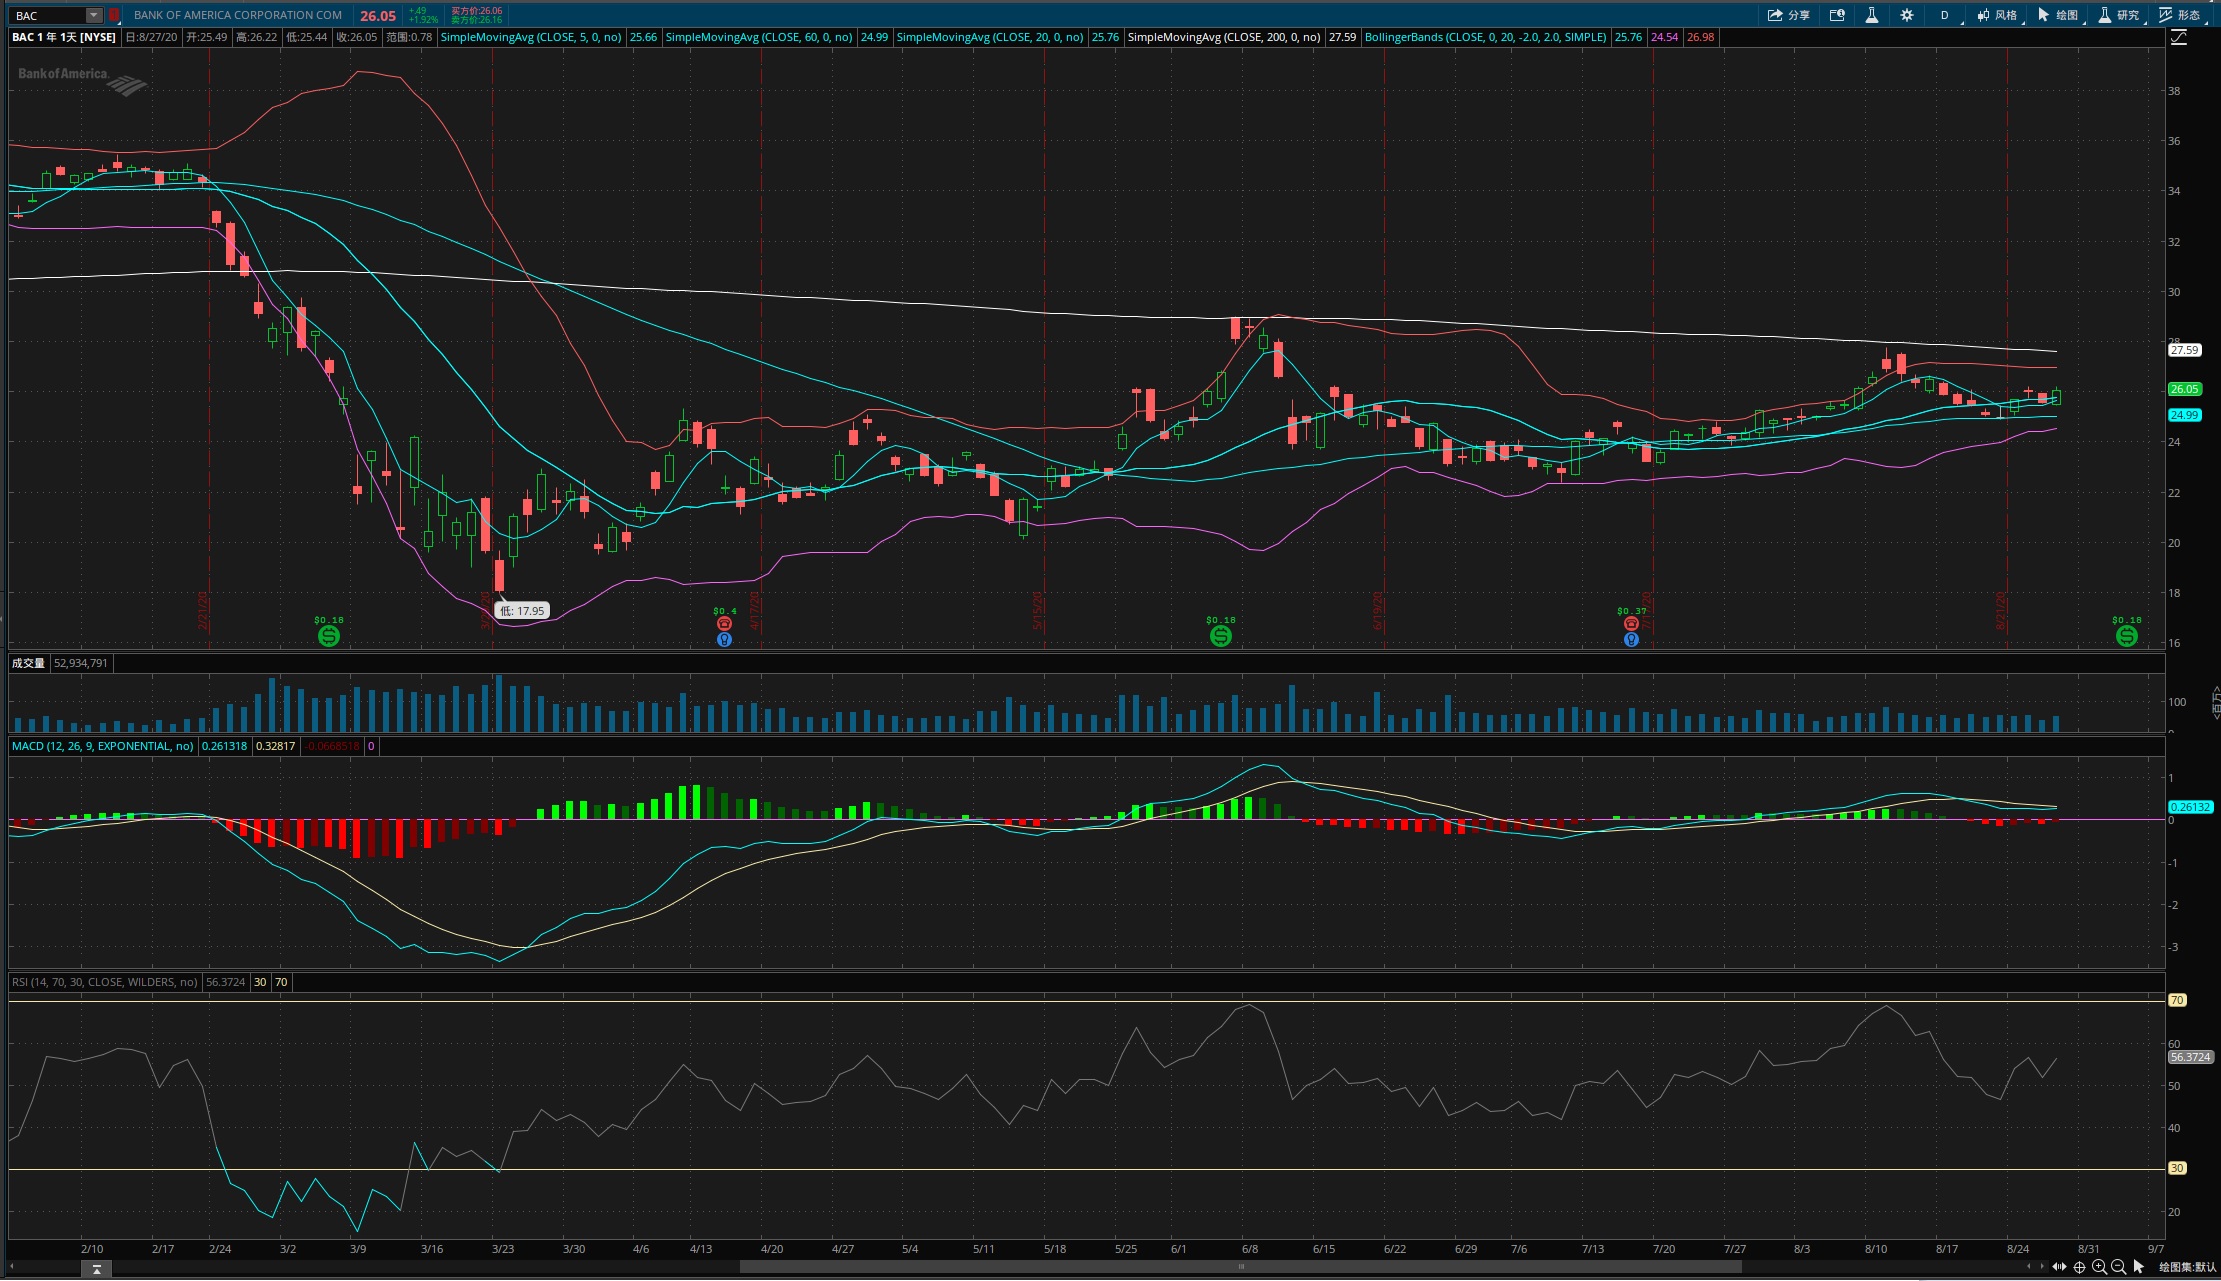Select the SimpleMovingAvg (CLOSE, 200, 0, no) label
This screenshot has width=2221, height=1281.
(x=1224, y=37)
